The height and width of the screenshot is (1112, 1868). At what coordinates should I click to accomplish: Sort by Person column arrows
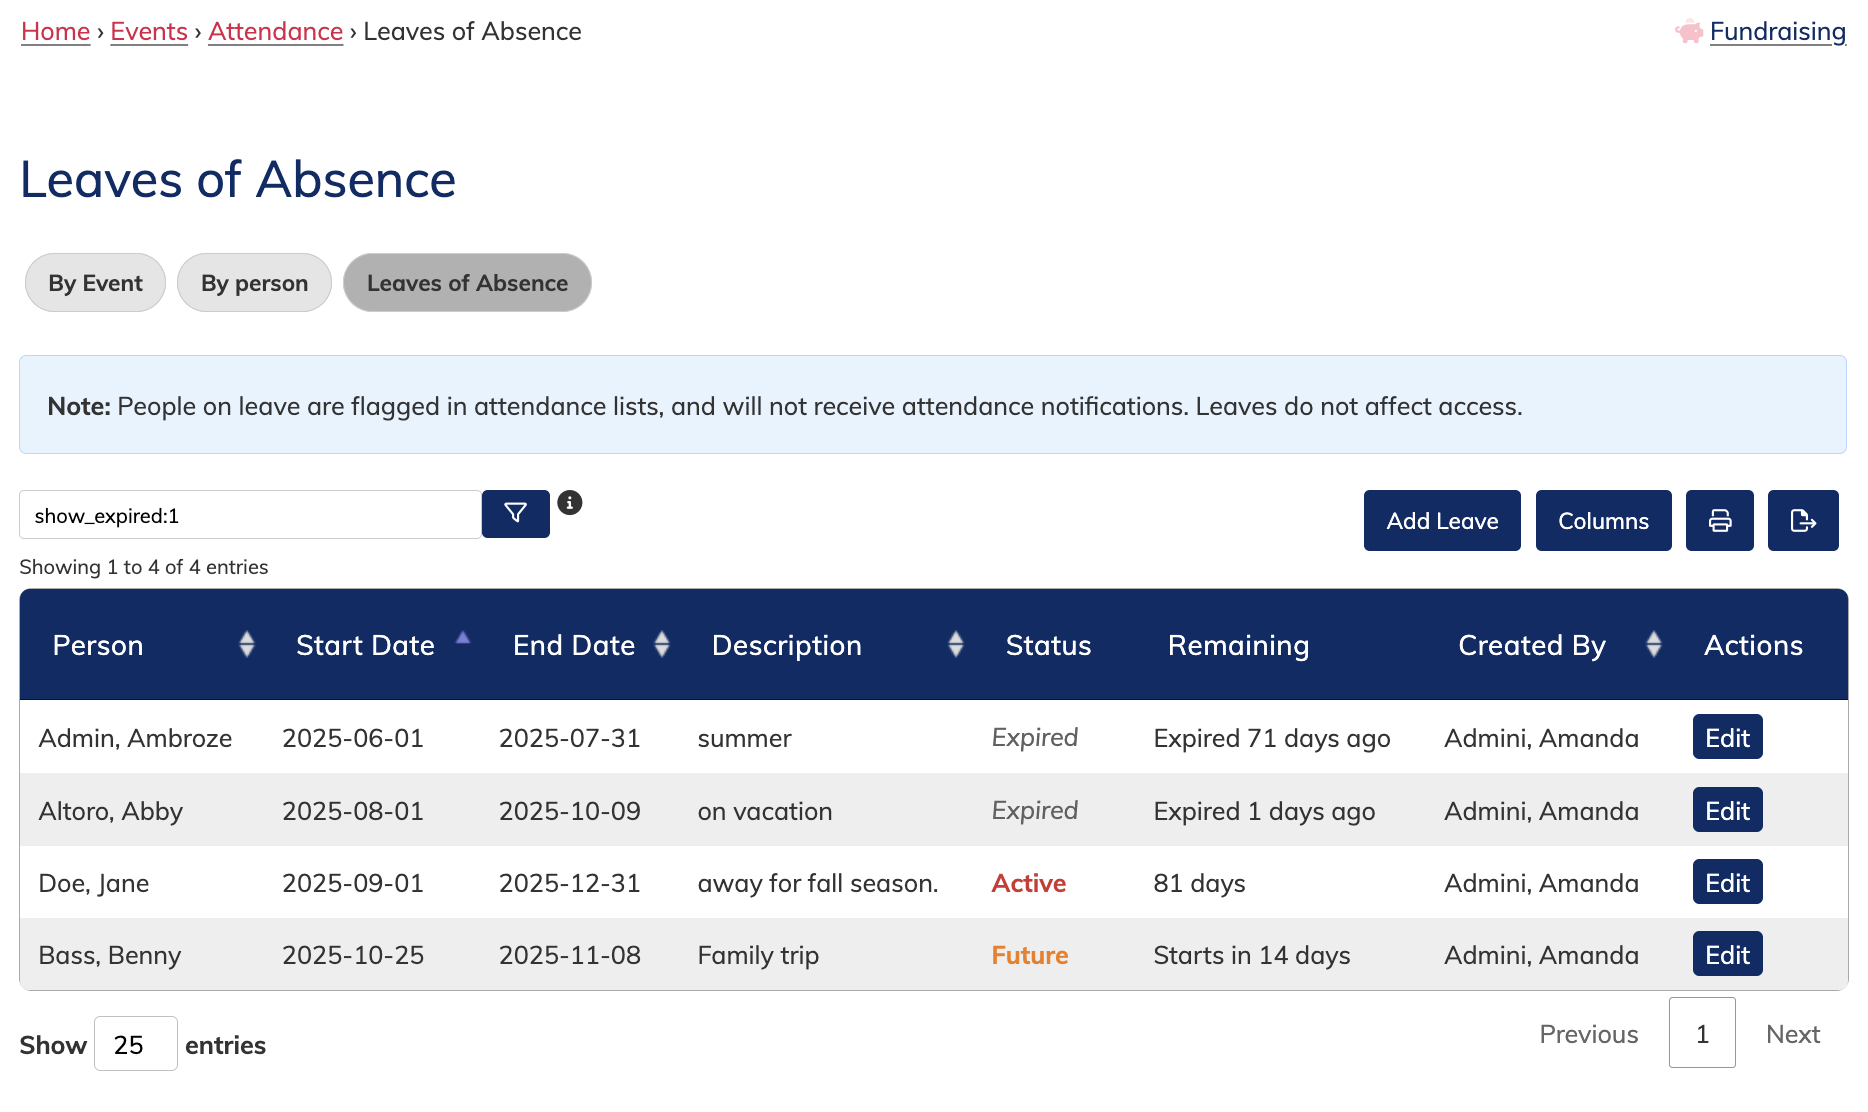coord(247,645)
